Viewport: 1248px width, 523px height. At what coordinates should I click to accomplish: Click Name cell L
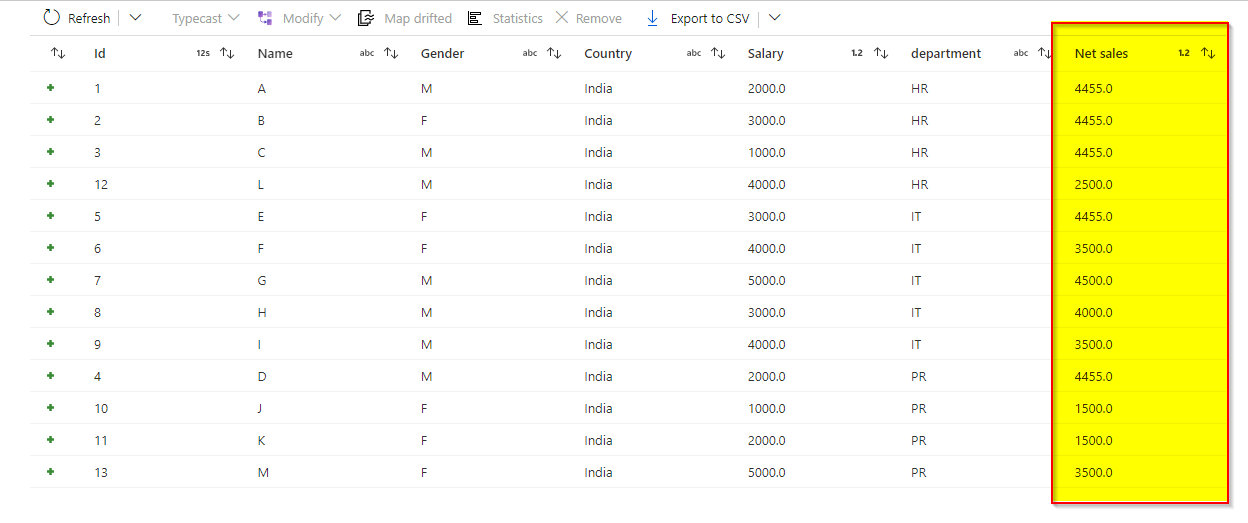coord(261,184)
